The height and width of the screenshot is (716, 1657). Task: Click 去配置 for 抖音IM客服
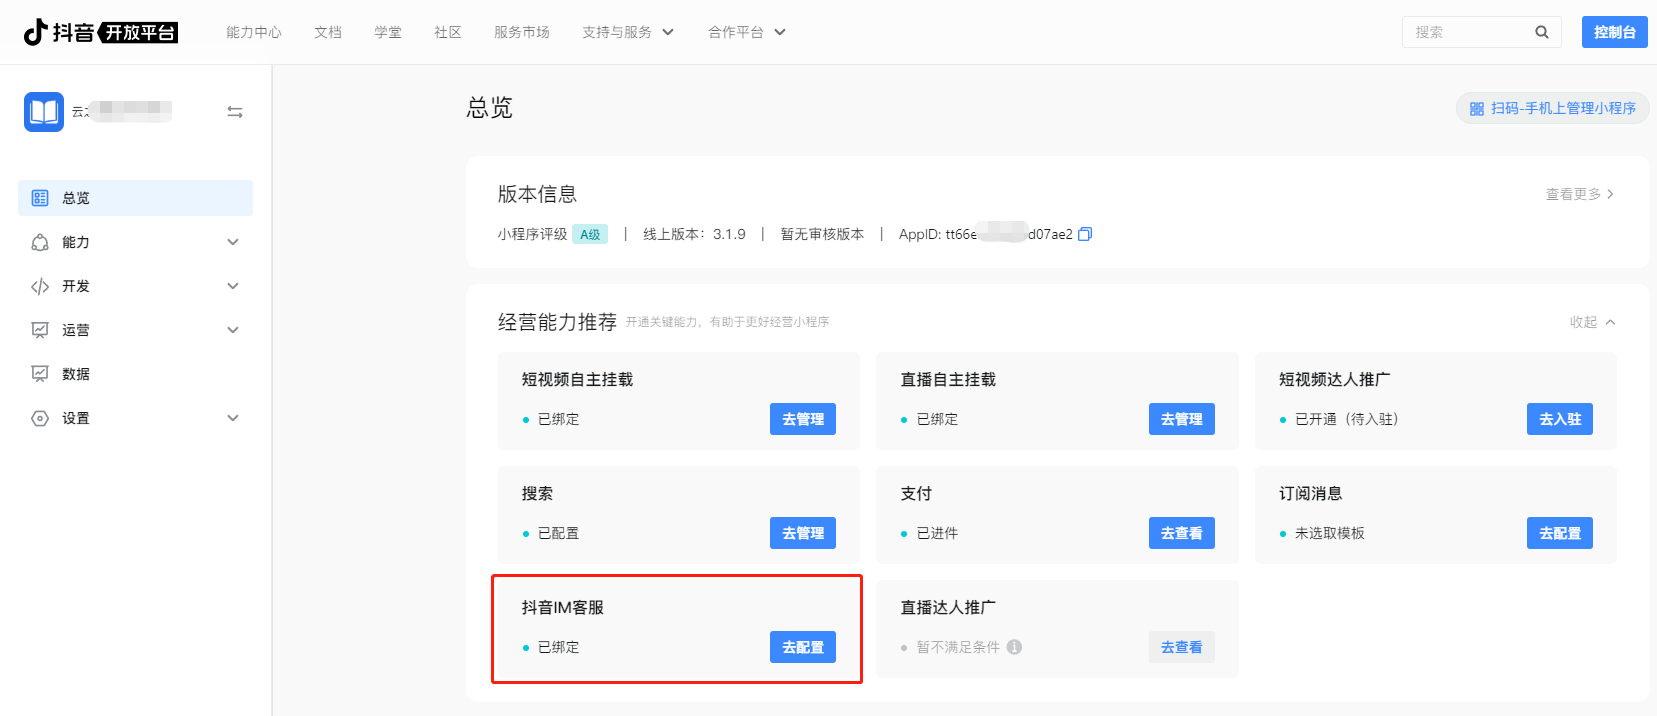[803, 647]
